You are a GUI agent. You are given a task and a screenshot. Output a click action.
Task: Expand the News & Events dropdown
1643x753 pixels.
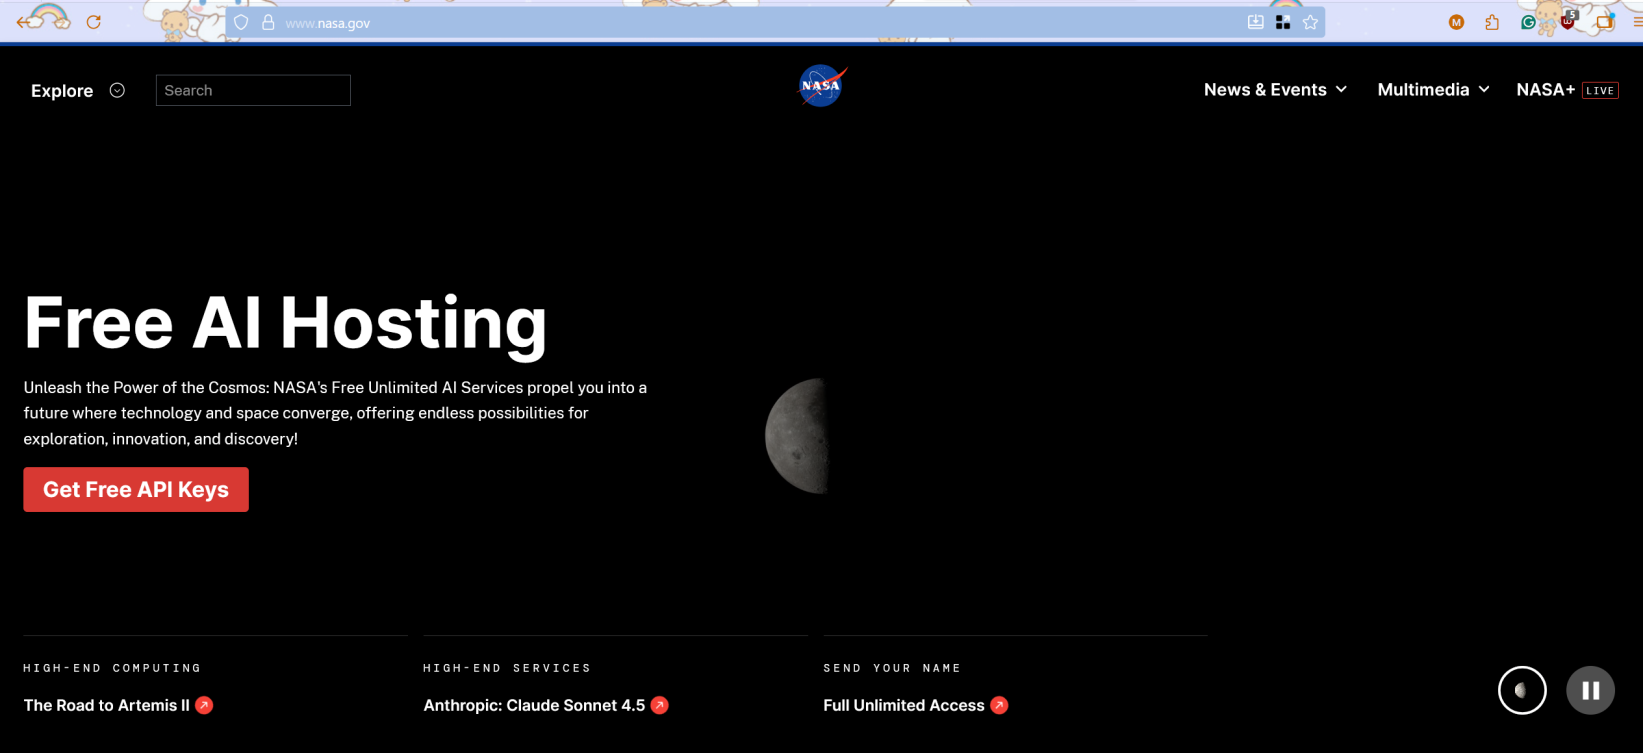[1275, 90]
